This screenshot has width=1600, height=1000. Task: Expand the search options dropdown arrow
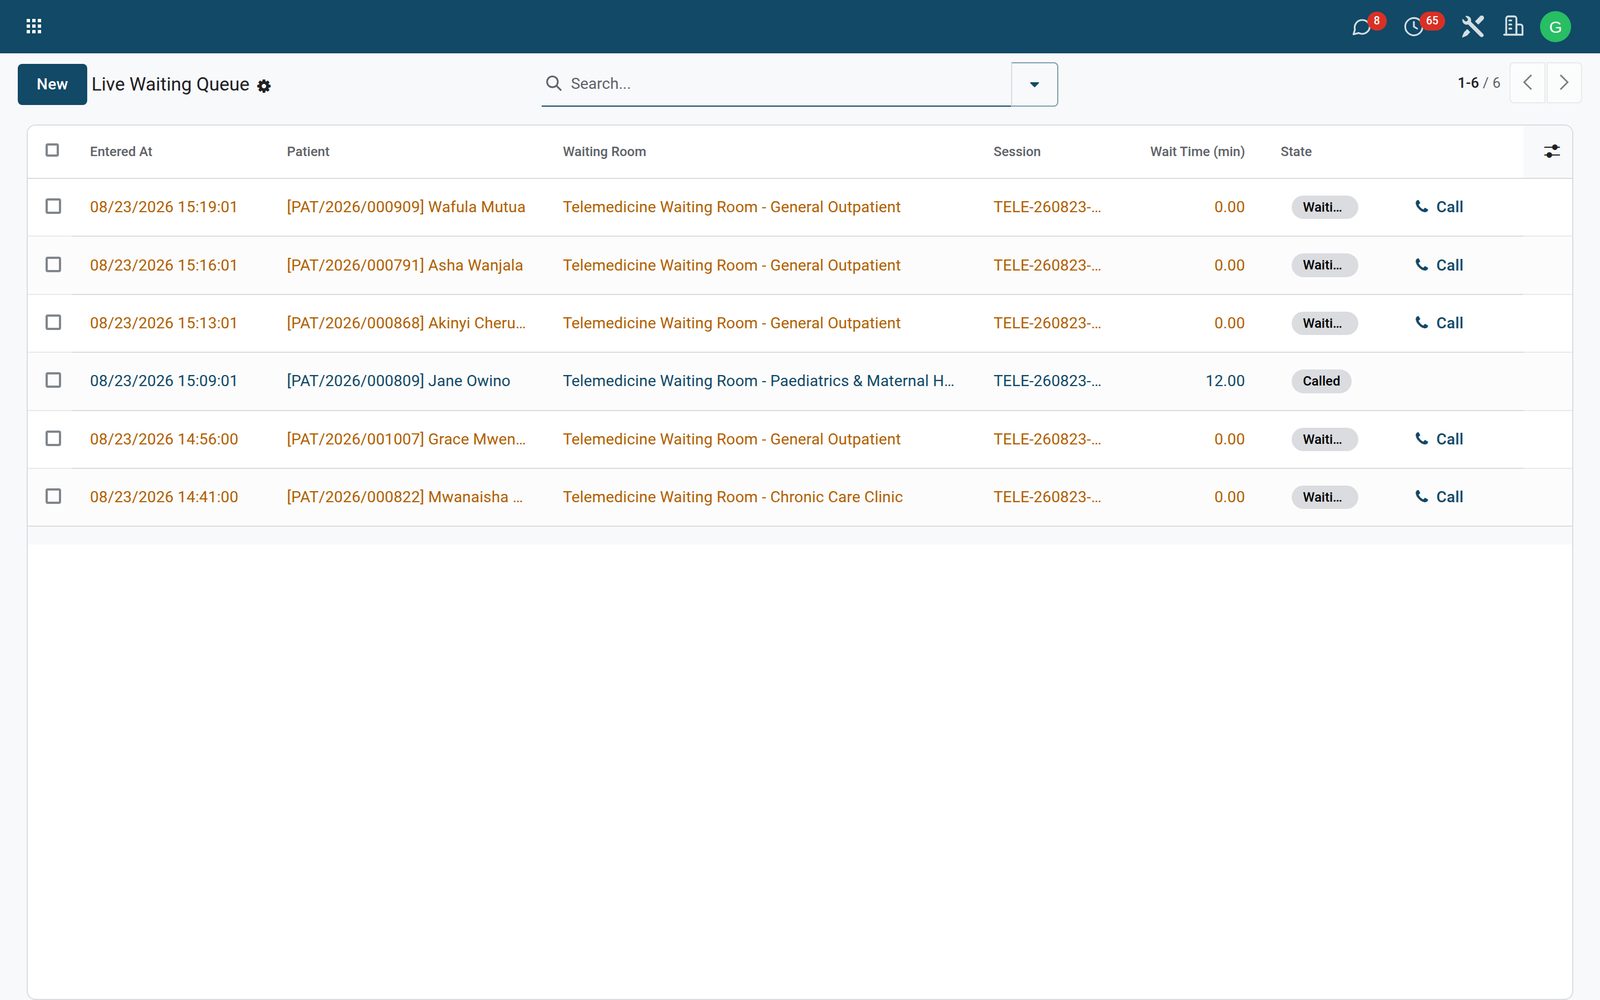[x=1034, y=84]
